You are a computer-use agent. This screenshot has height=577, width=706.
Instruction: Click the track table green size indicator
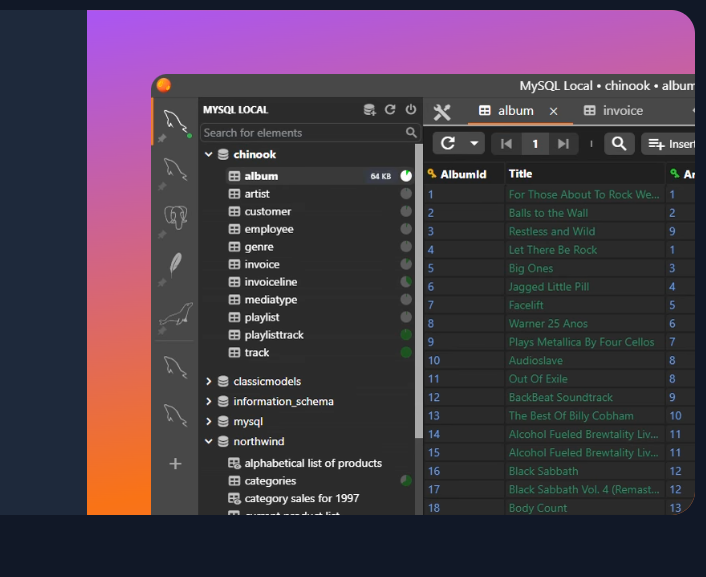click(406, 352)
